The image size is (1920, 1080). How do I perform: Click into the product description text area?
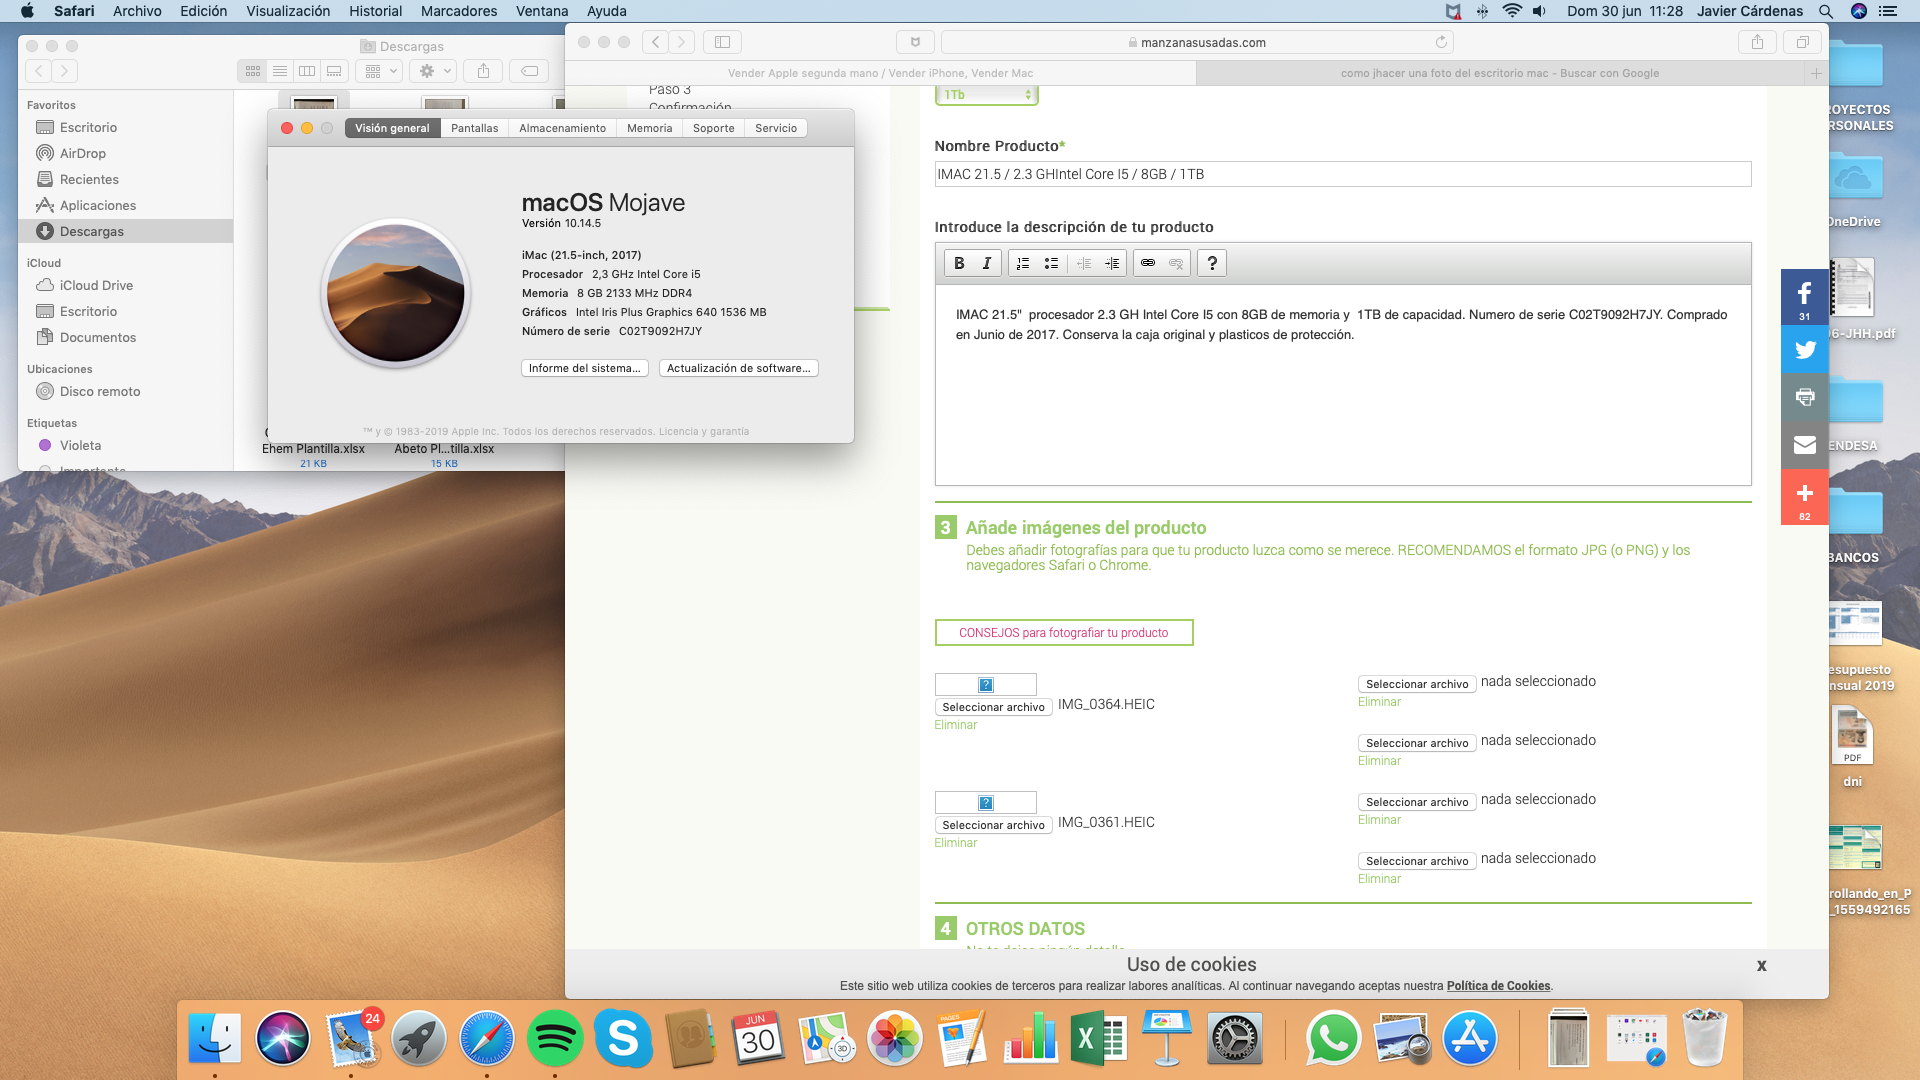pyautogui.click(x=1342, y=385)
